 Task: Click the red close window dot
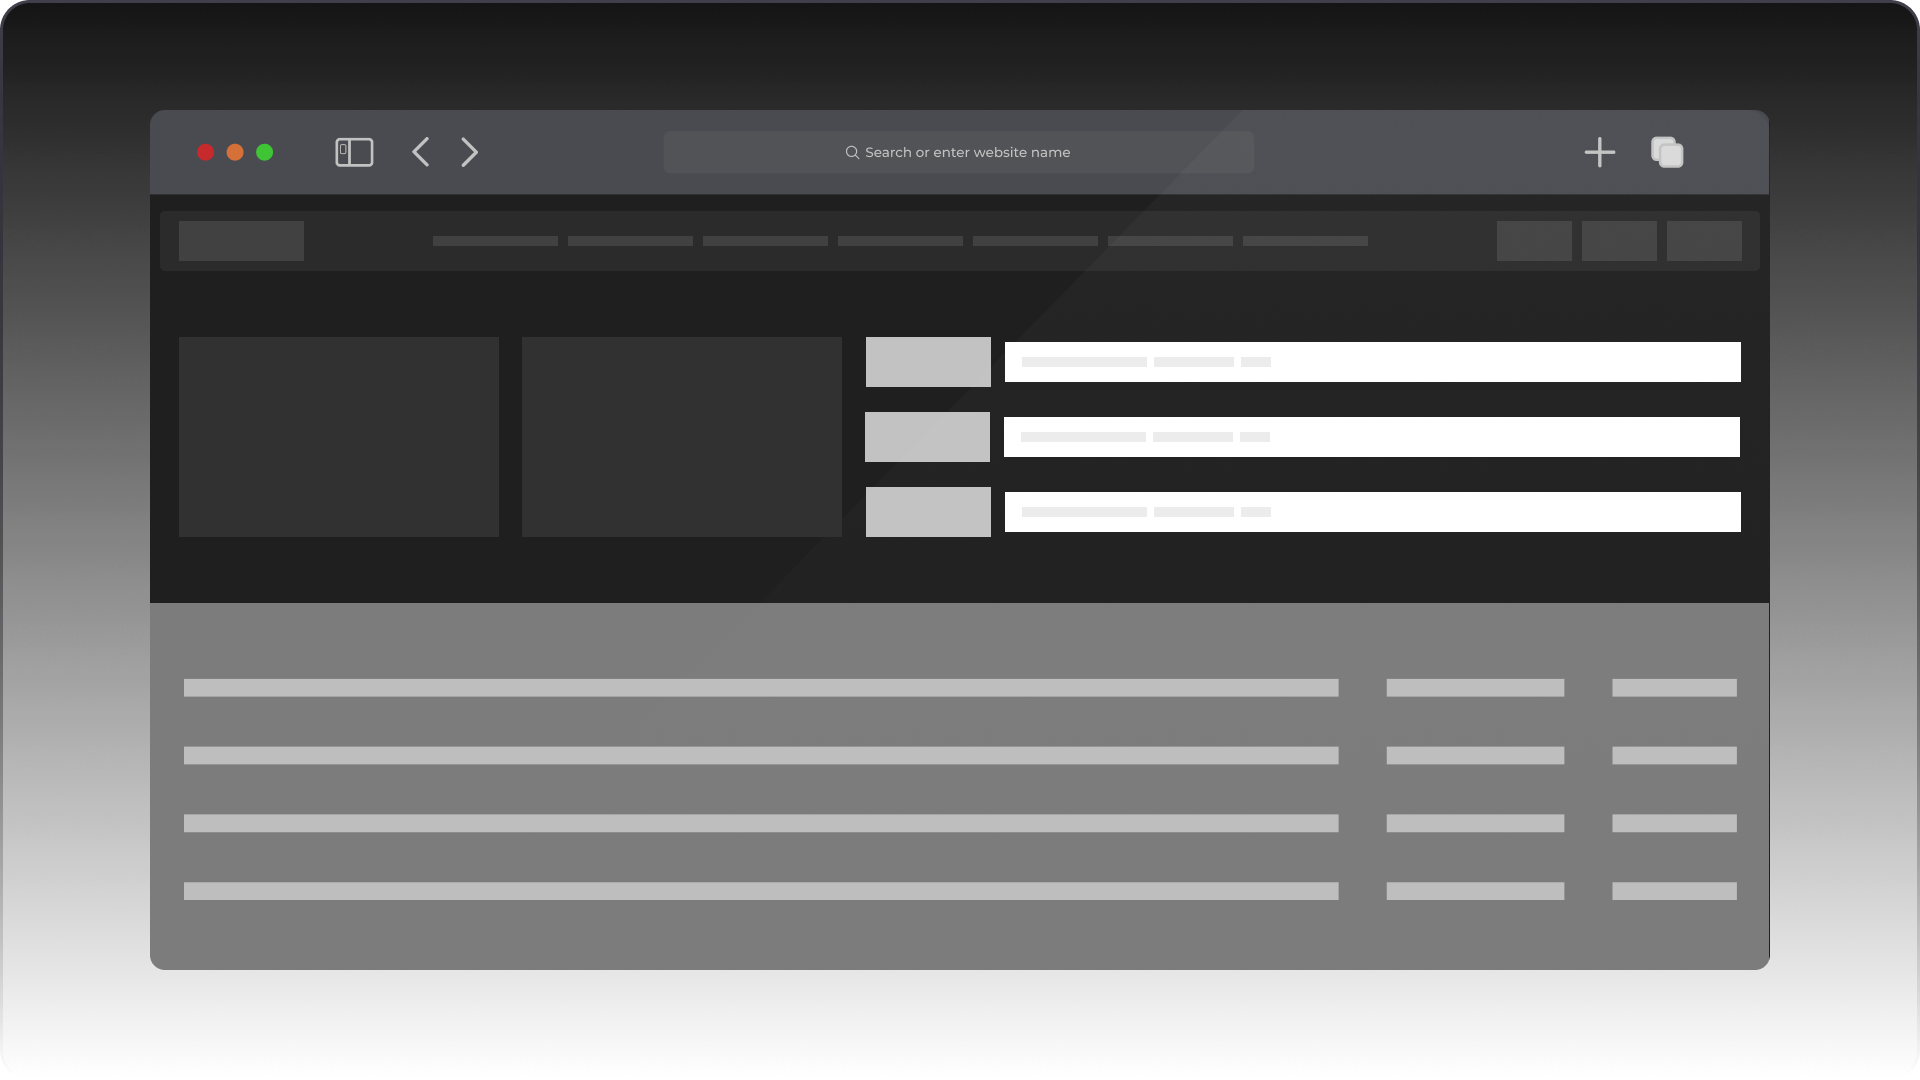tap(206, 152)
